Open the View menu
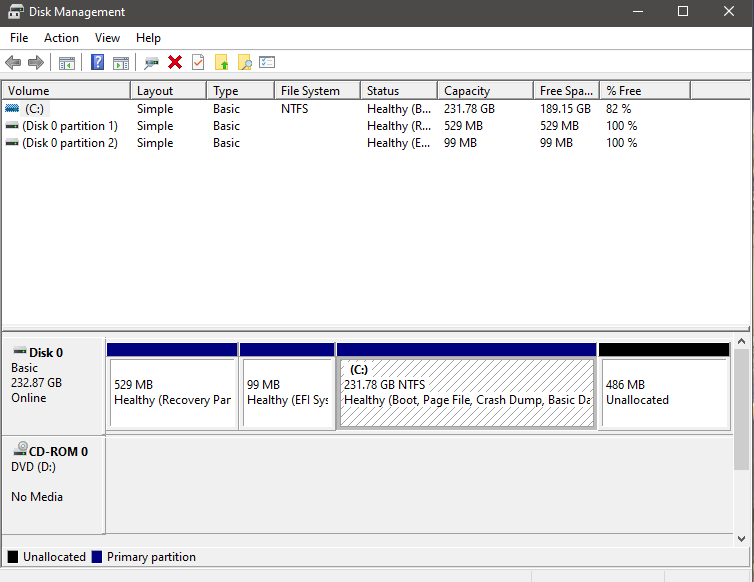 [107, 38]
